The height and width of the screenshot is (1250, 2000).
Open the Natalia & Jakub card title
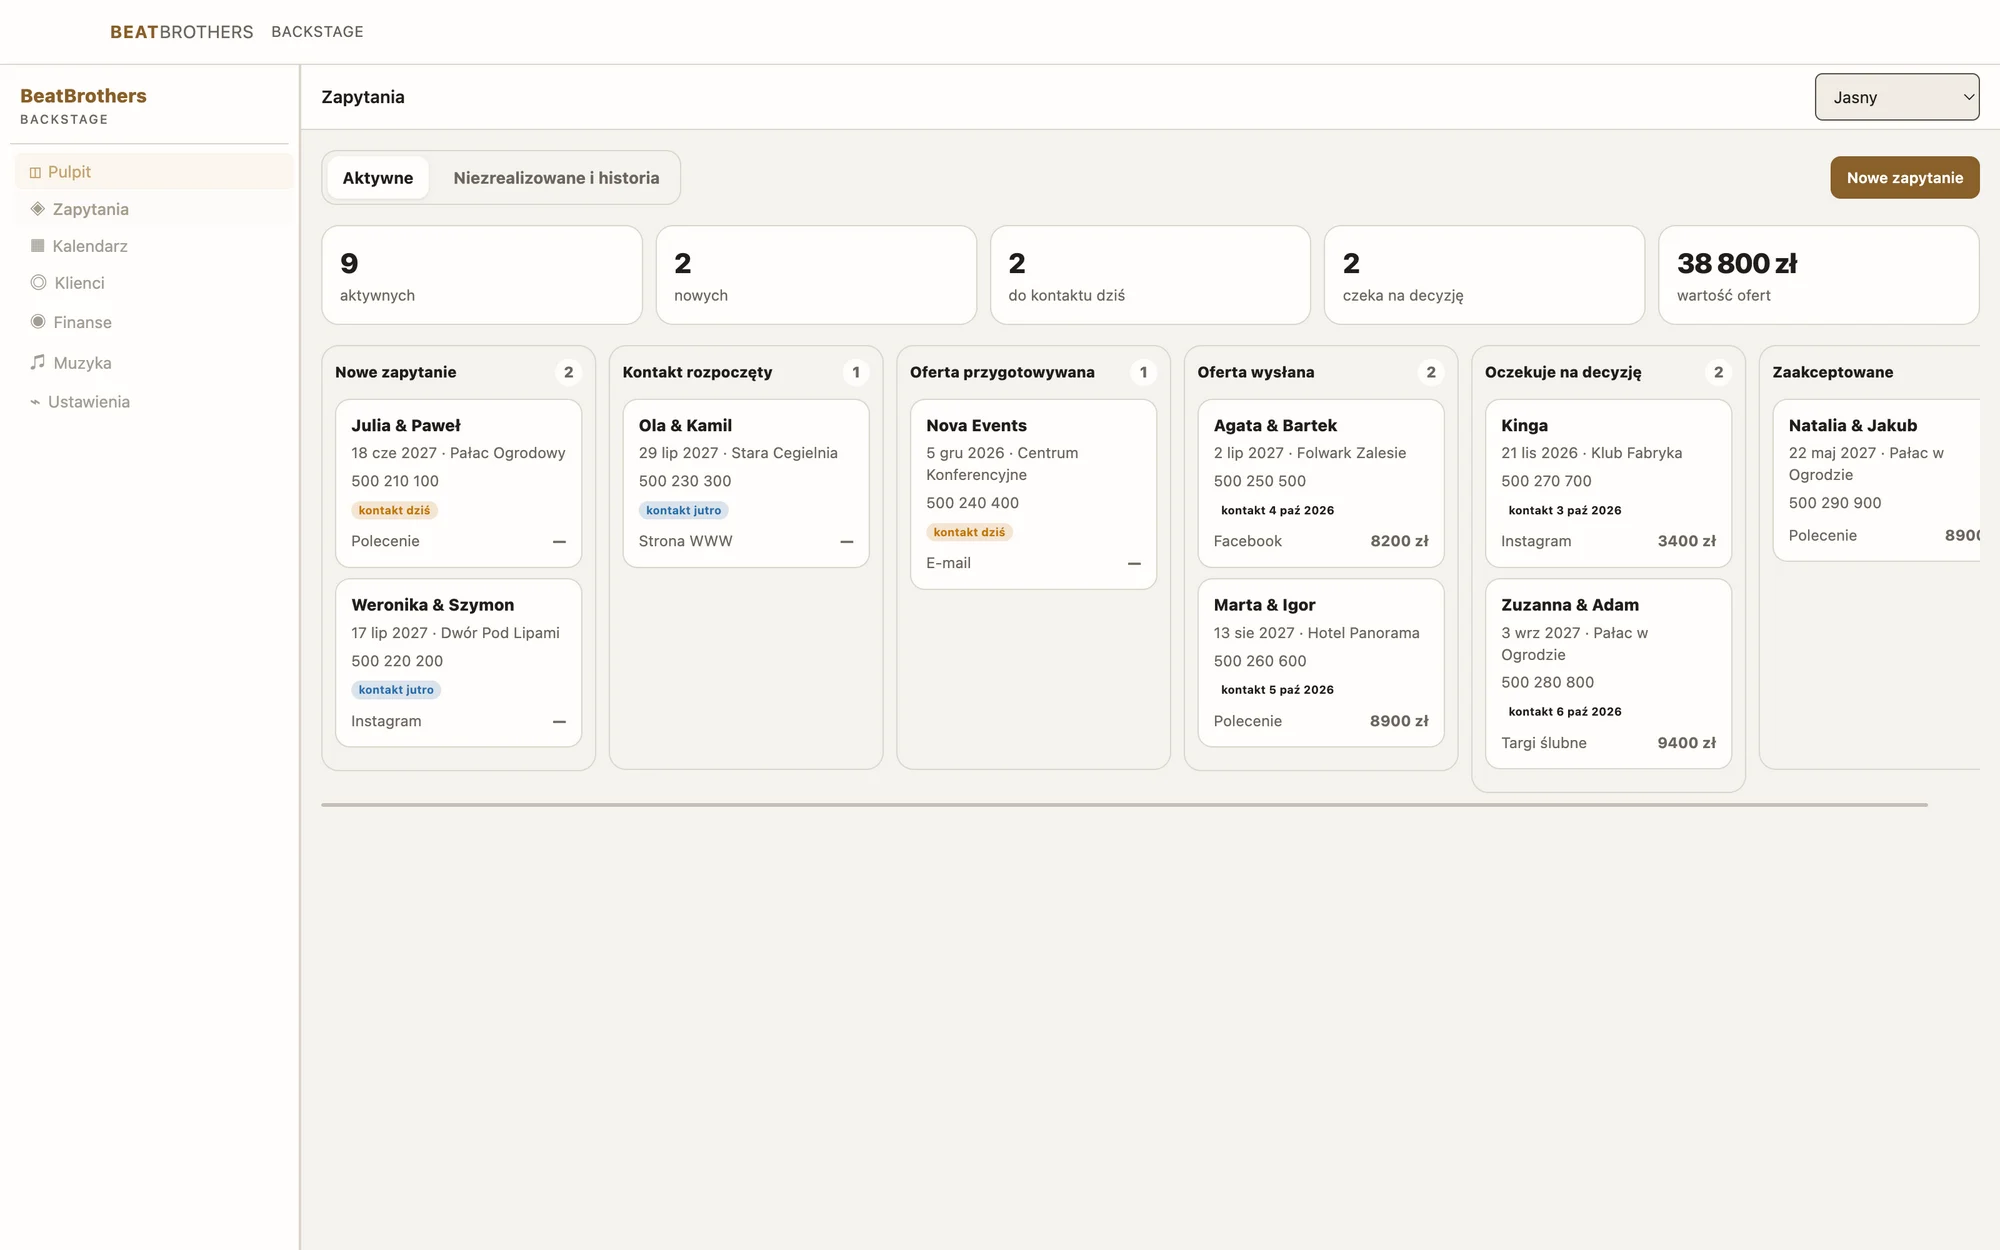pos(1853,425)
